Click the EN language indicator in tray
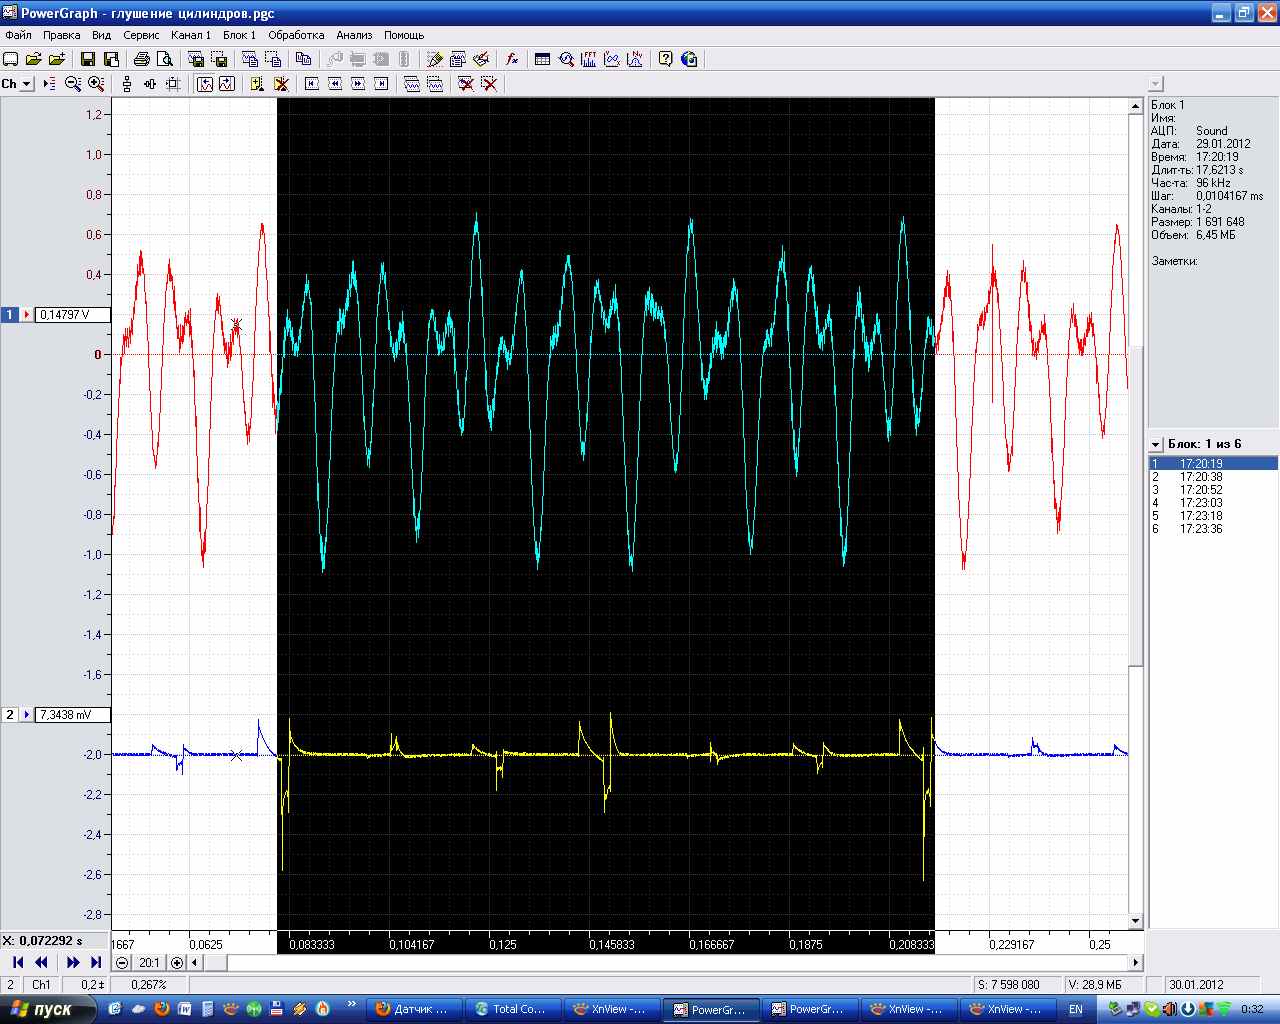Screen dimensions: 1280x1024 click(1076, 1010)
